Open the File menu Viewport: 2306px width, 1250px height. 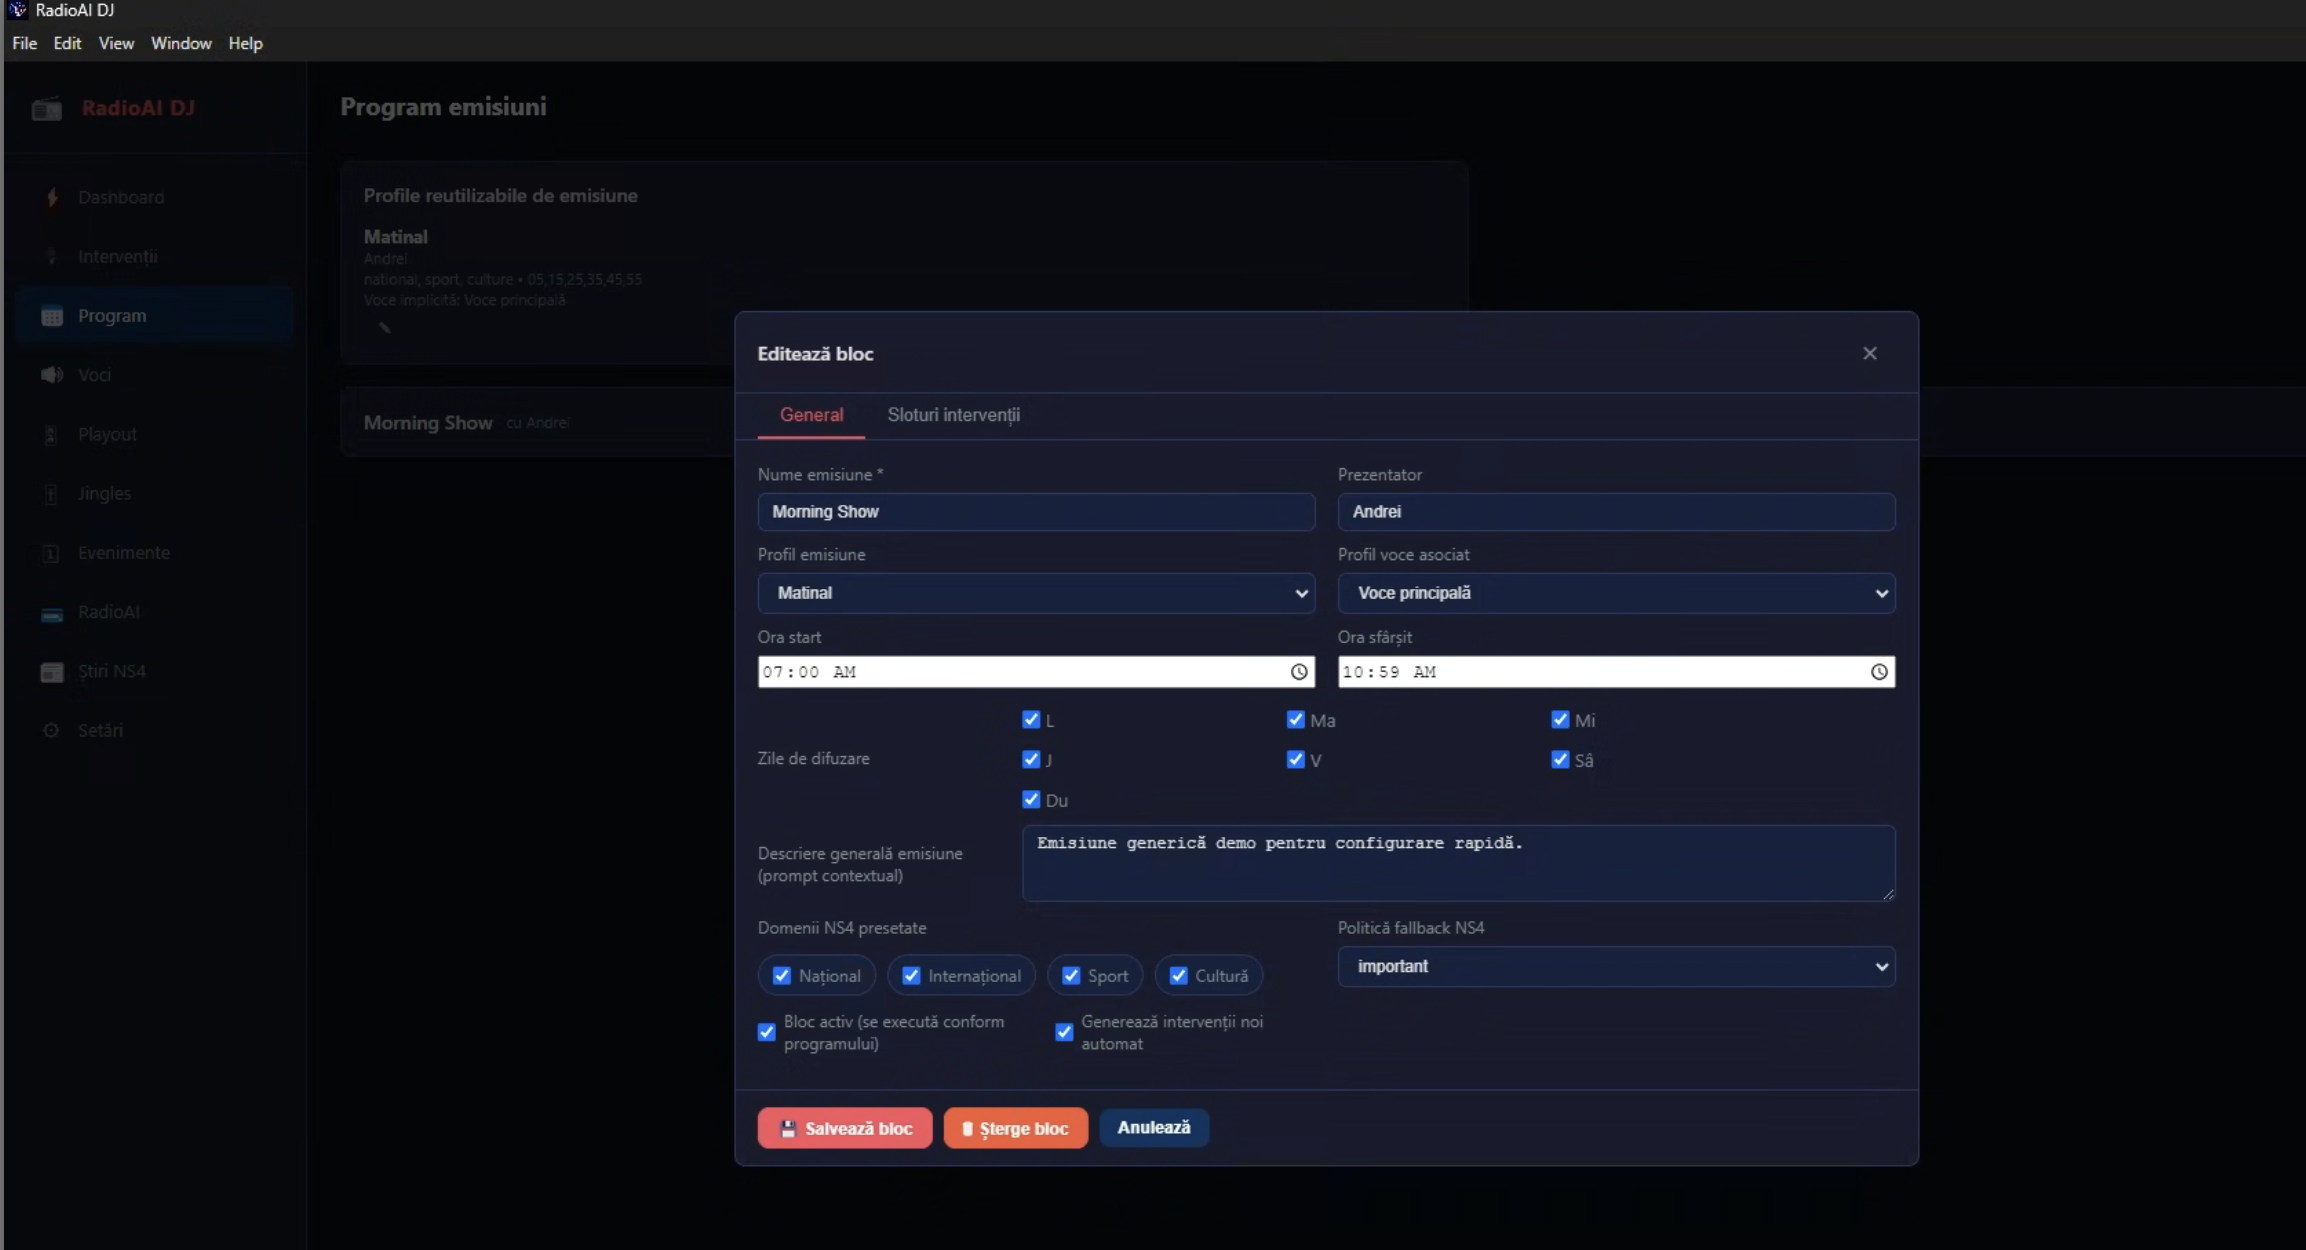pos(24,43)
